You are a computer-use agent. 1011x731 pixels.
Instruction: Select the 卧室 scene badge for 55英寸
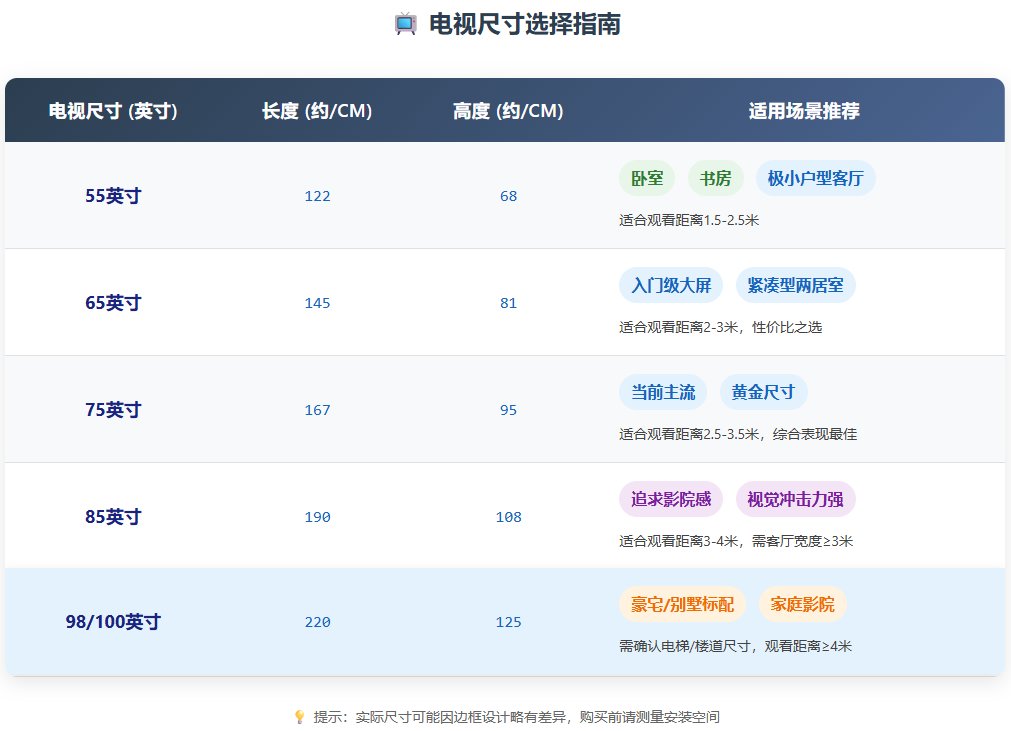click(646, 177)
